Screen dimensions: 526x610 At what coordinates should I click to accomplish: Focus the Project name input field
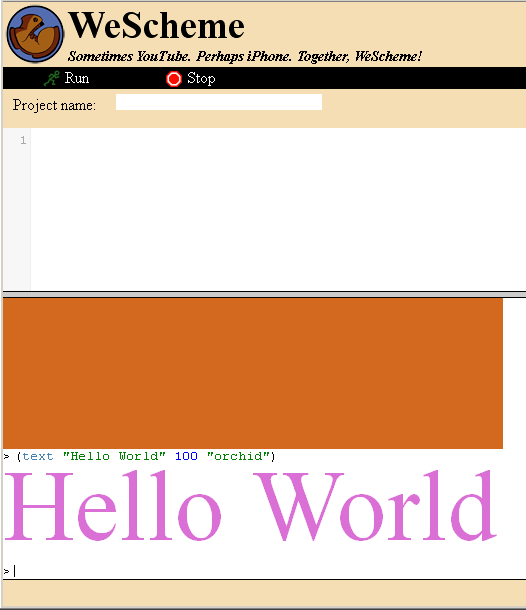coord(219,102)
